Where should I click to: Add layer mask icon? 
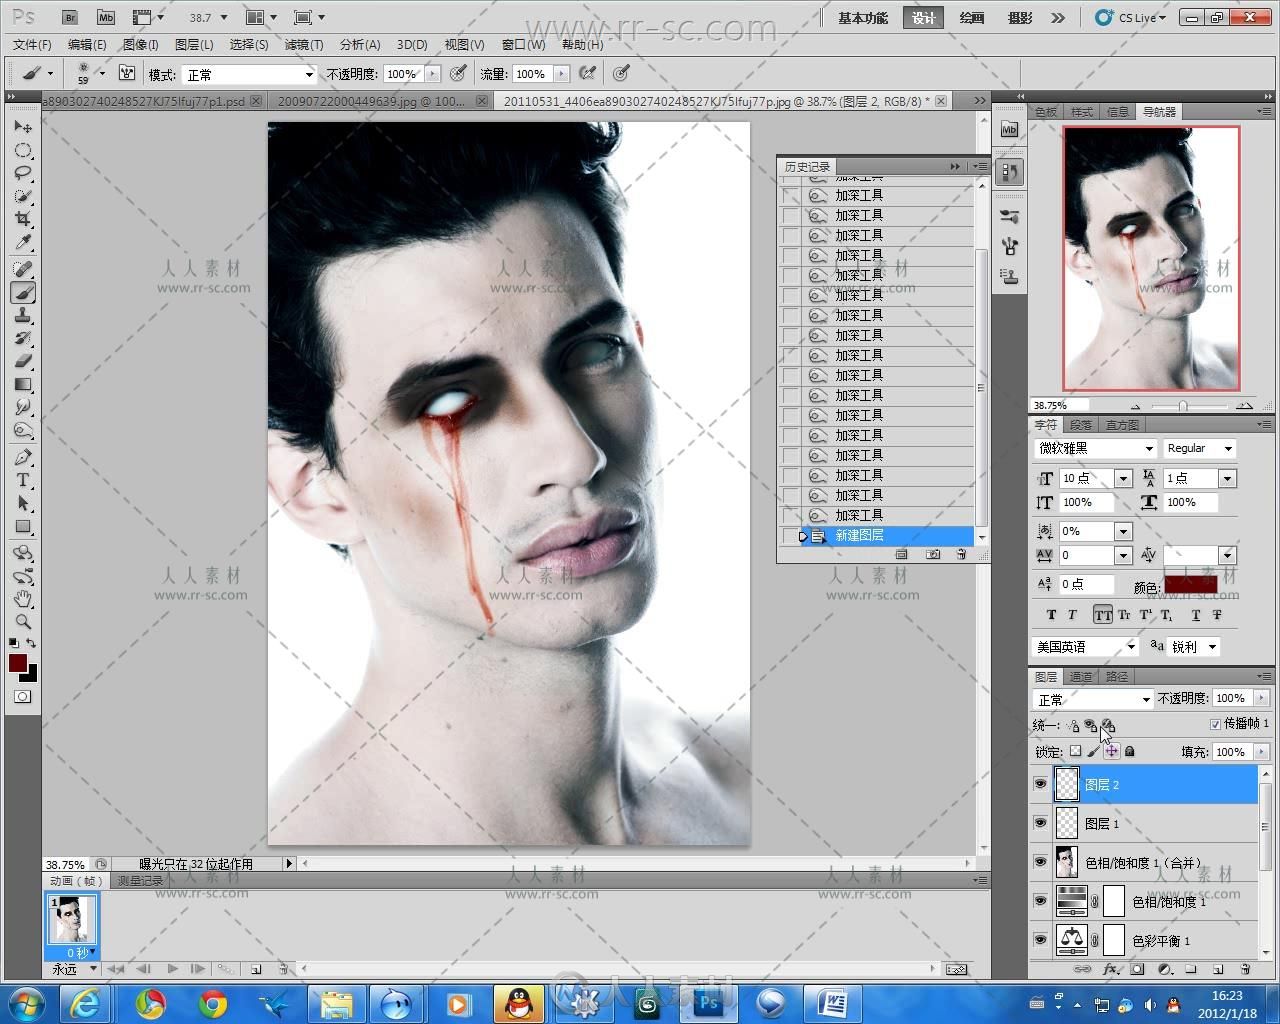[1137, 969]
